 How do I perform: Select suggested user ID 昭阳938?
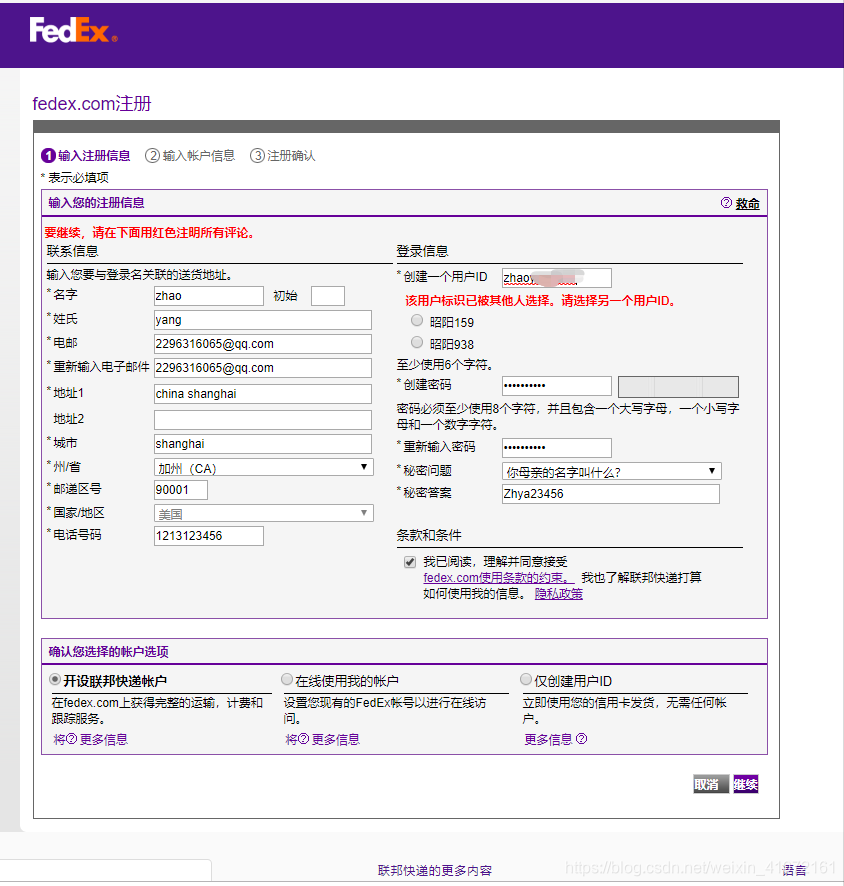click(x=417, y=342)
